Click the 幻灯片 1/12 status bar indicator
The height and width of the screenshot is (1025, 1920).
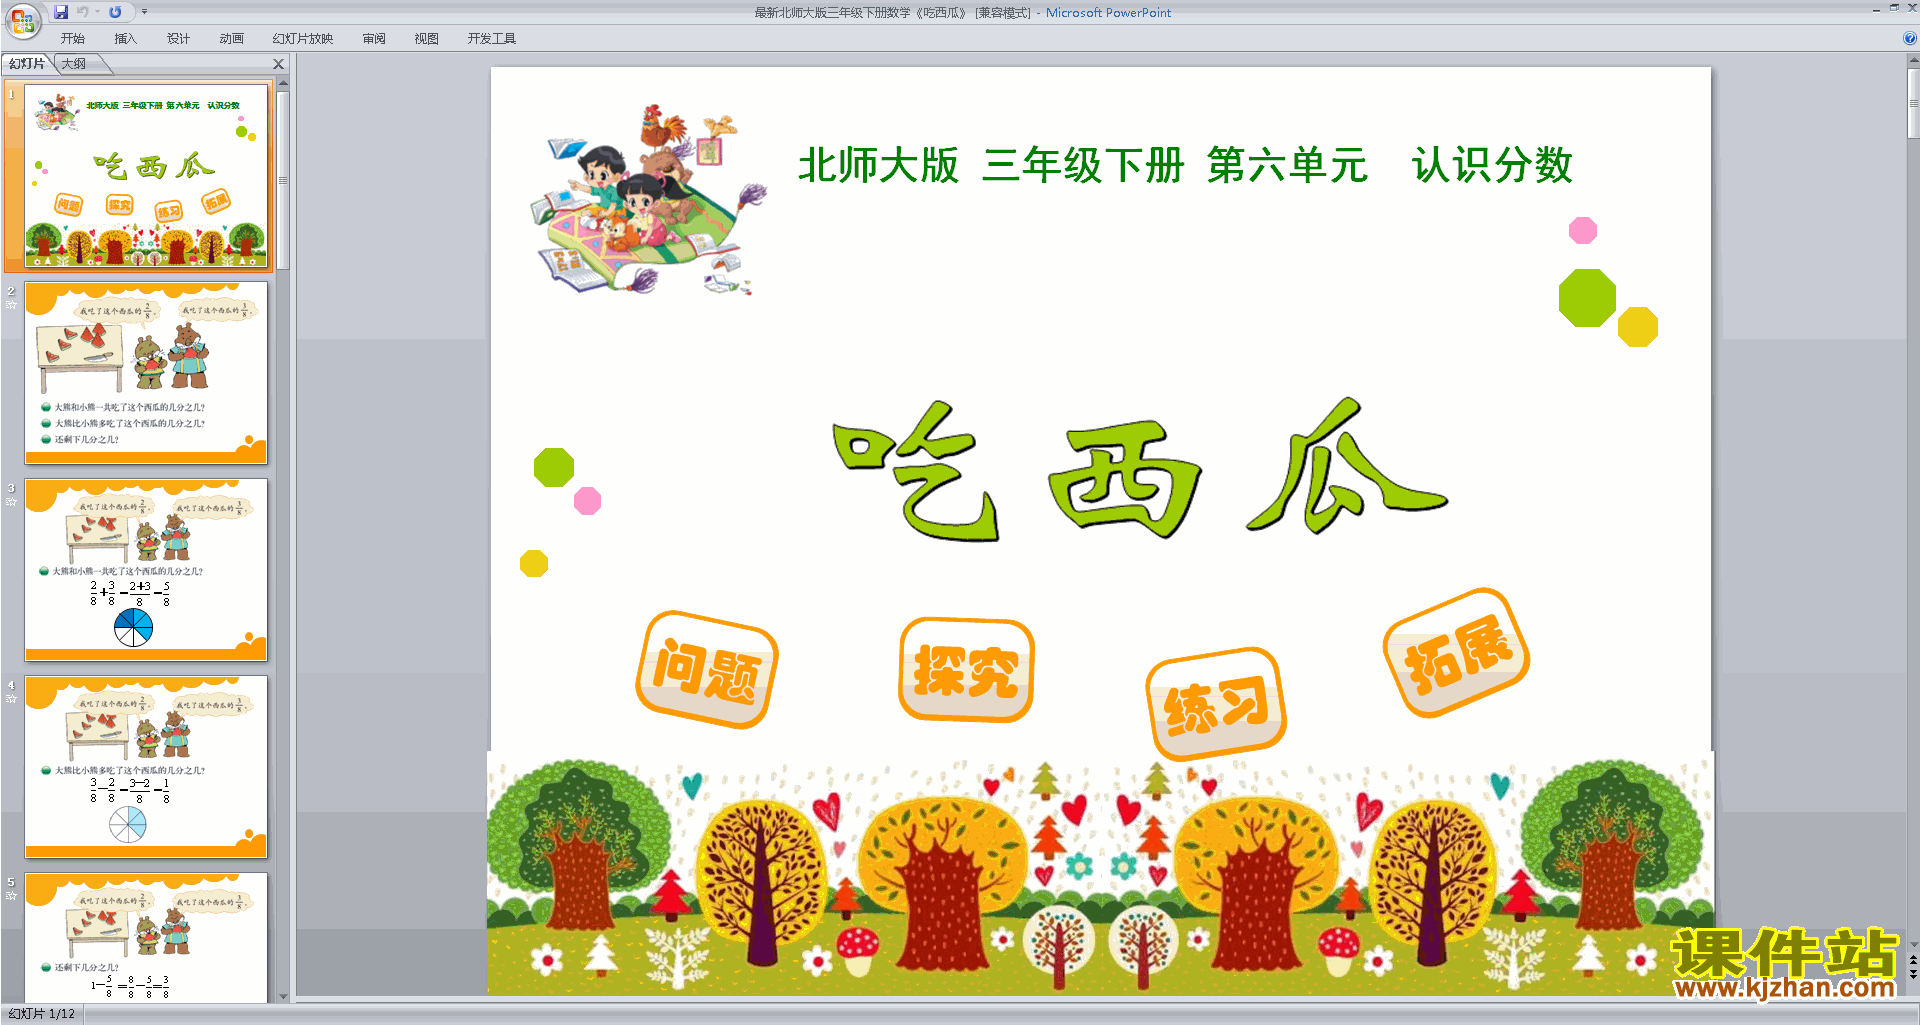42,1014
